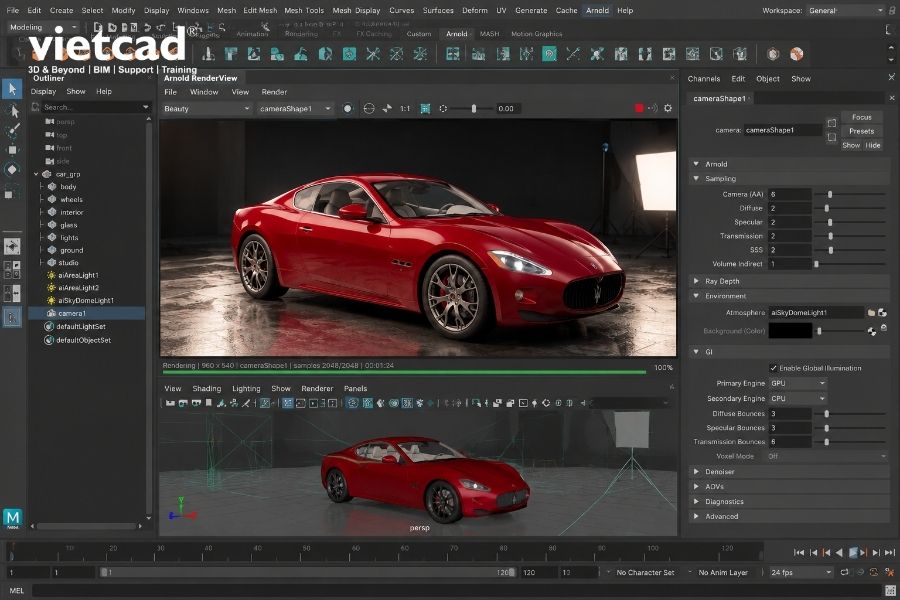Expand the Denoiser section
Image resolution: width=900 pixels, height=600 pixels.
(x=696, y=471)
